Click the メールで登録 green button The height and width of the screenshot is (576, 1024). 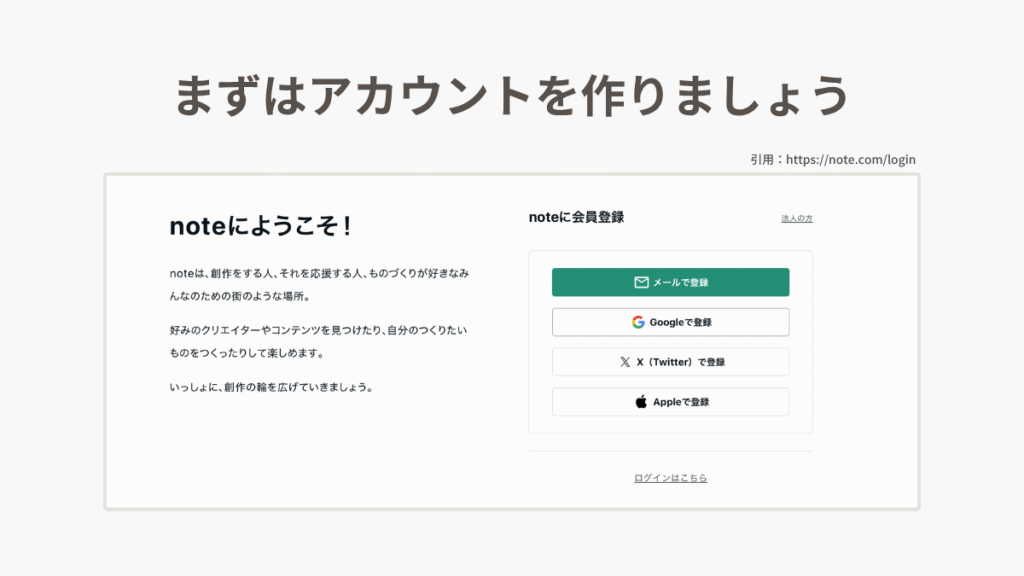[670, 282]
